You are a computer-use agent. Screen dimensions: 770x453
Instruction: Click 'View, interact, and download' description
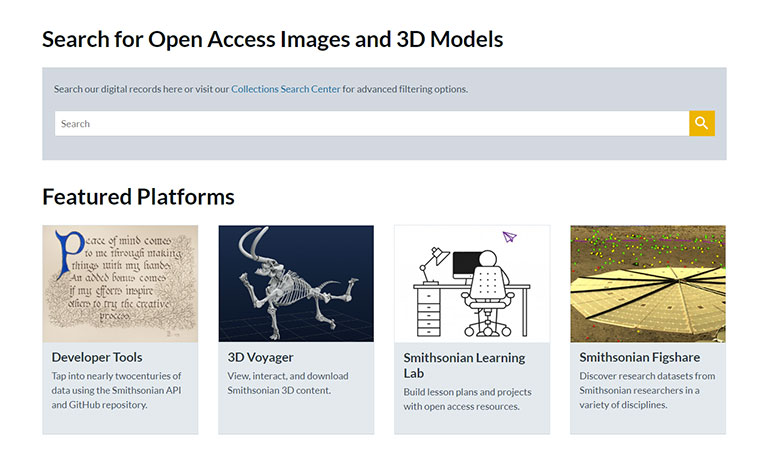(288, 383)
